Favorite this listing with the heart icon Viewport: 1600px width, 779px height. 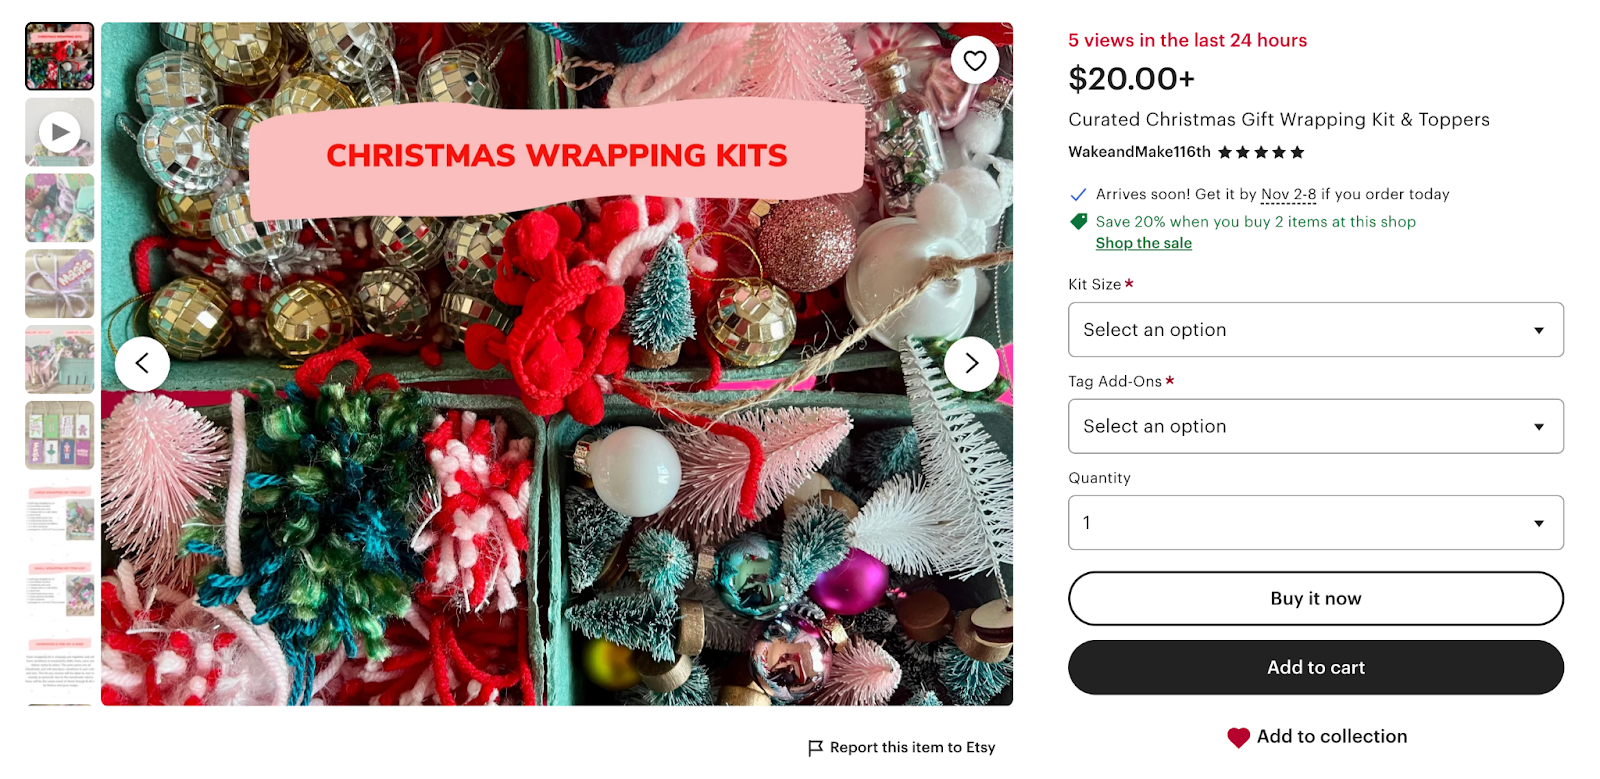pyautogui.click(x=973, y=60)
